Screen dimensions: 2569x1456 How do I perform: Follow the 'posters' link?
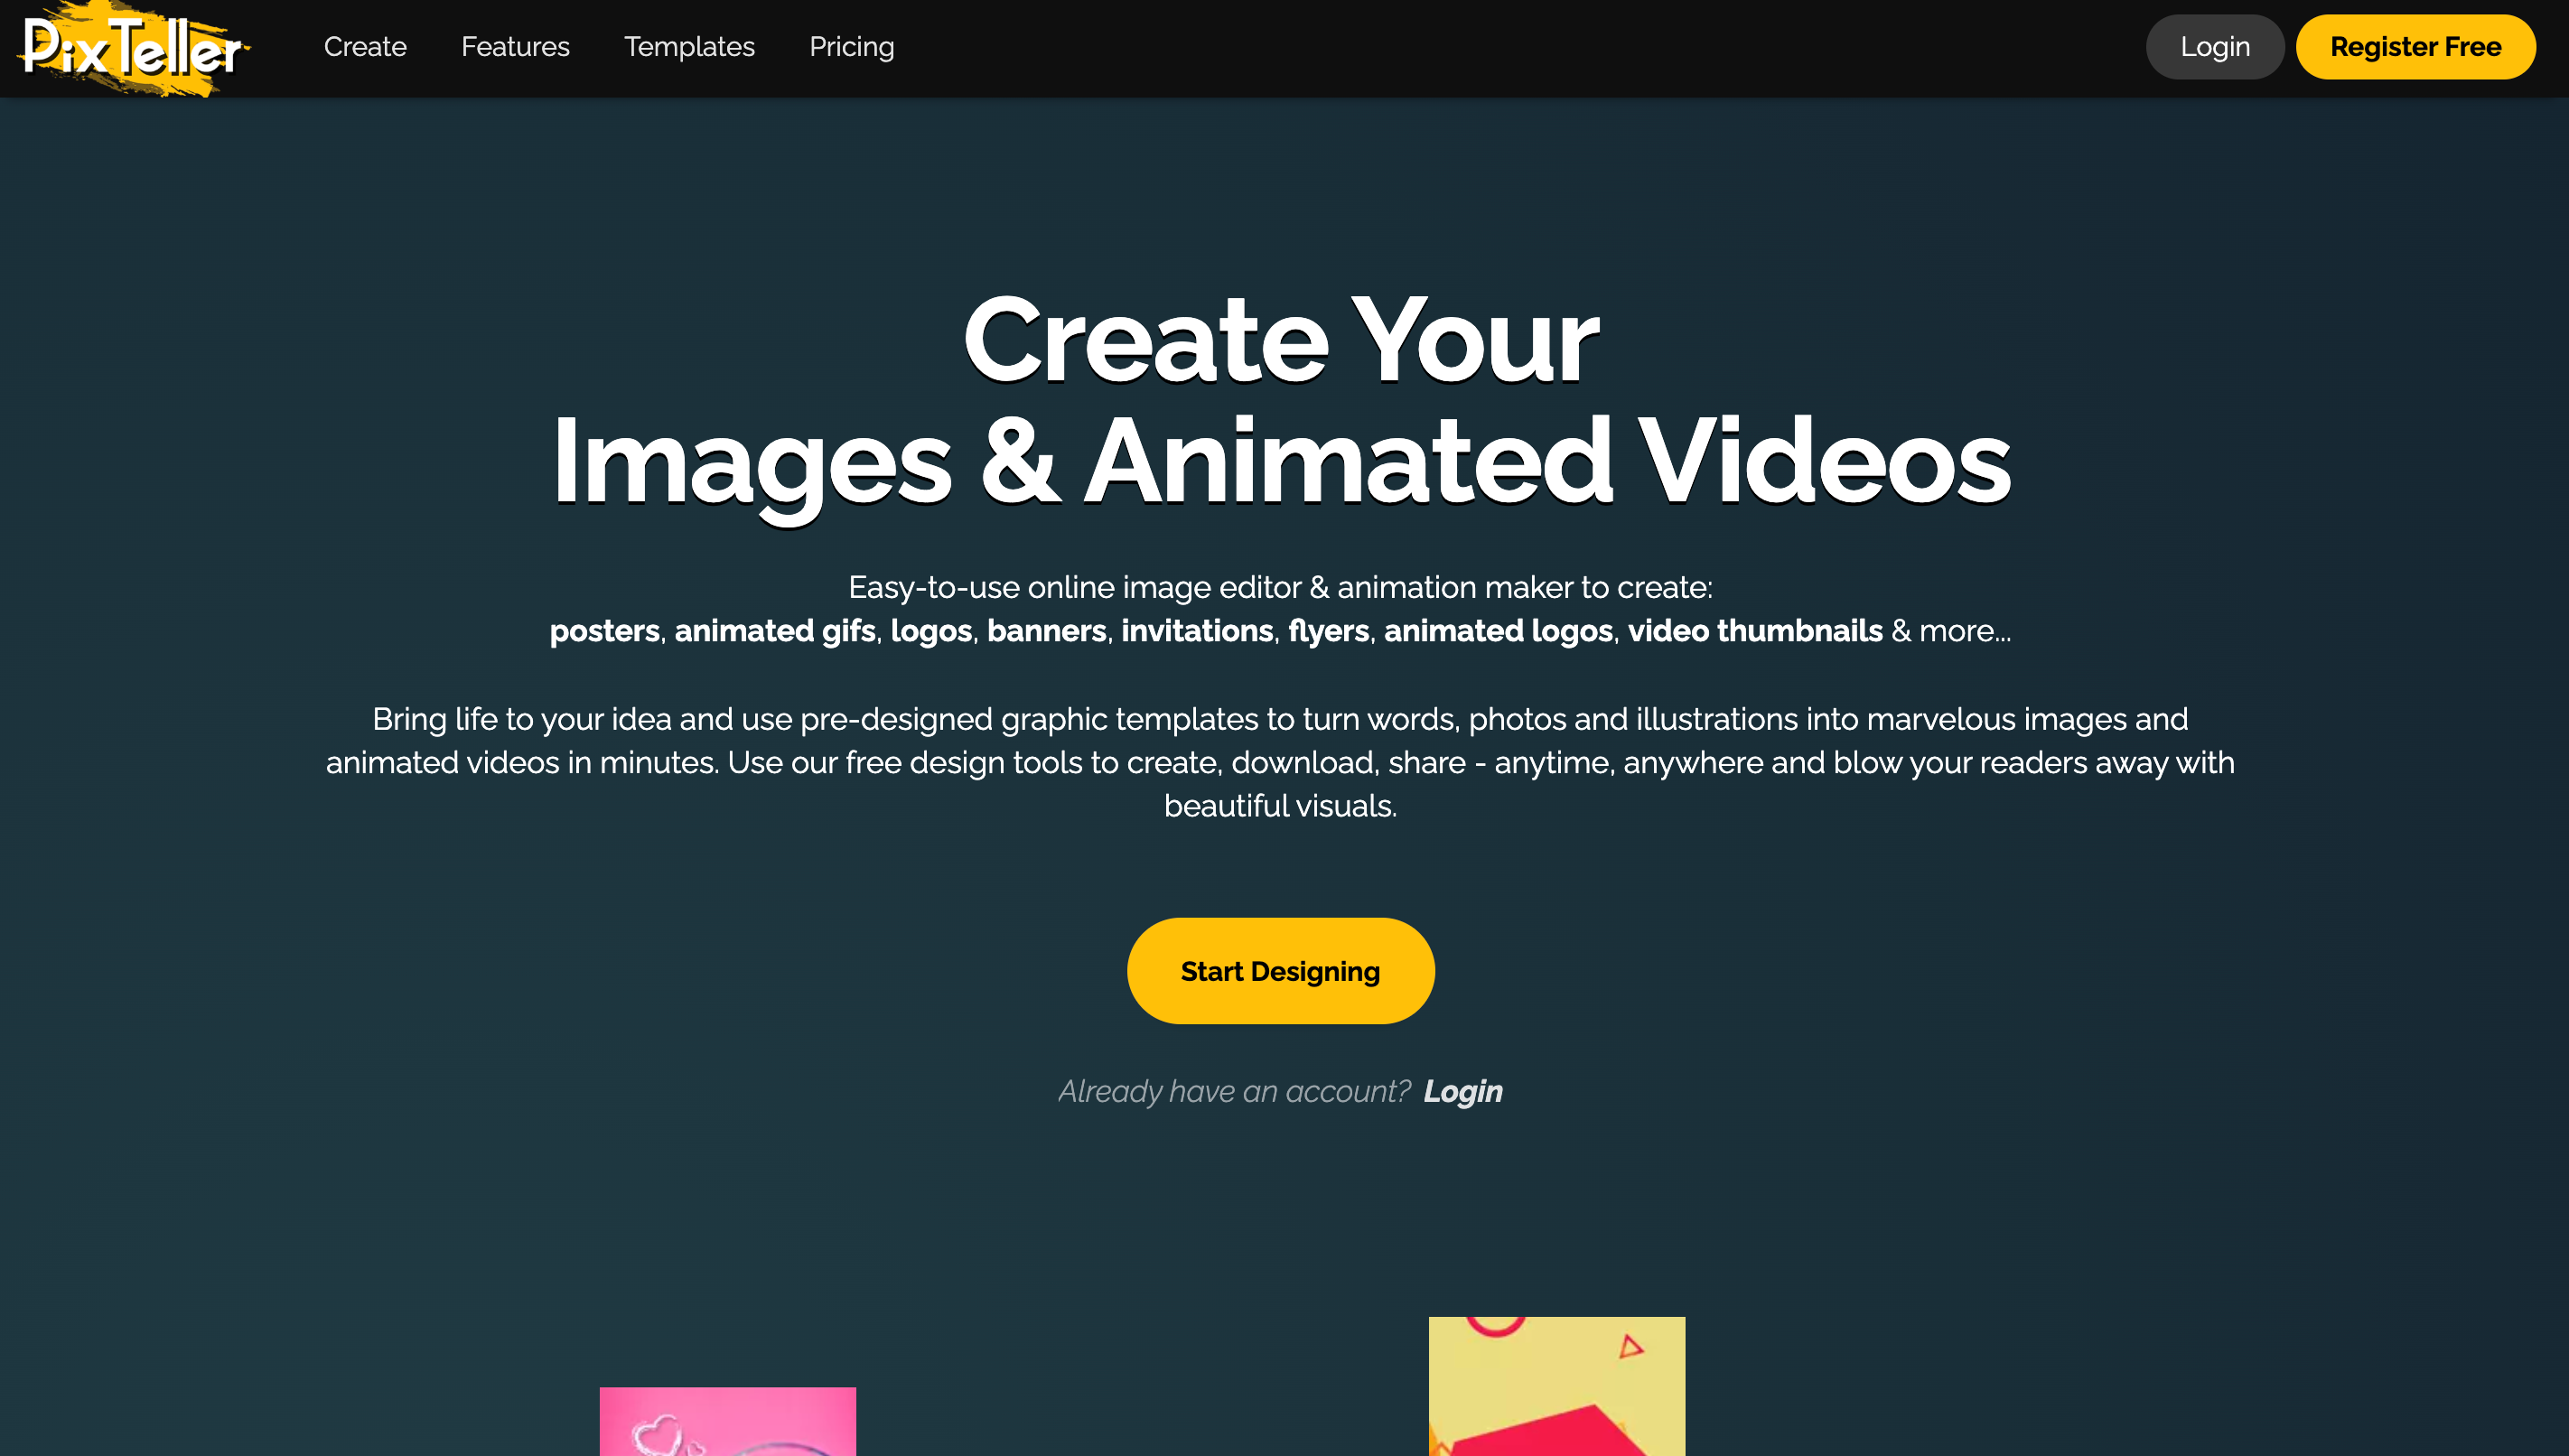point(604,631)
